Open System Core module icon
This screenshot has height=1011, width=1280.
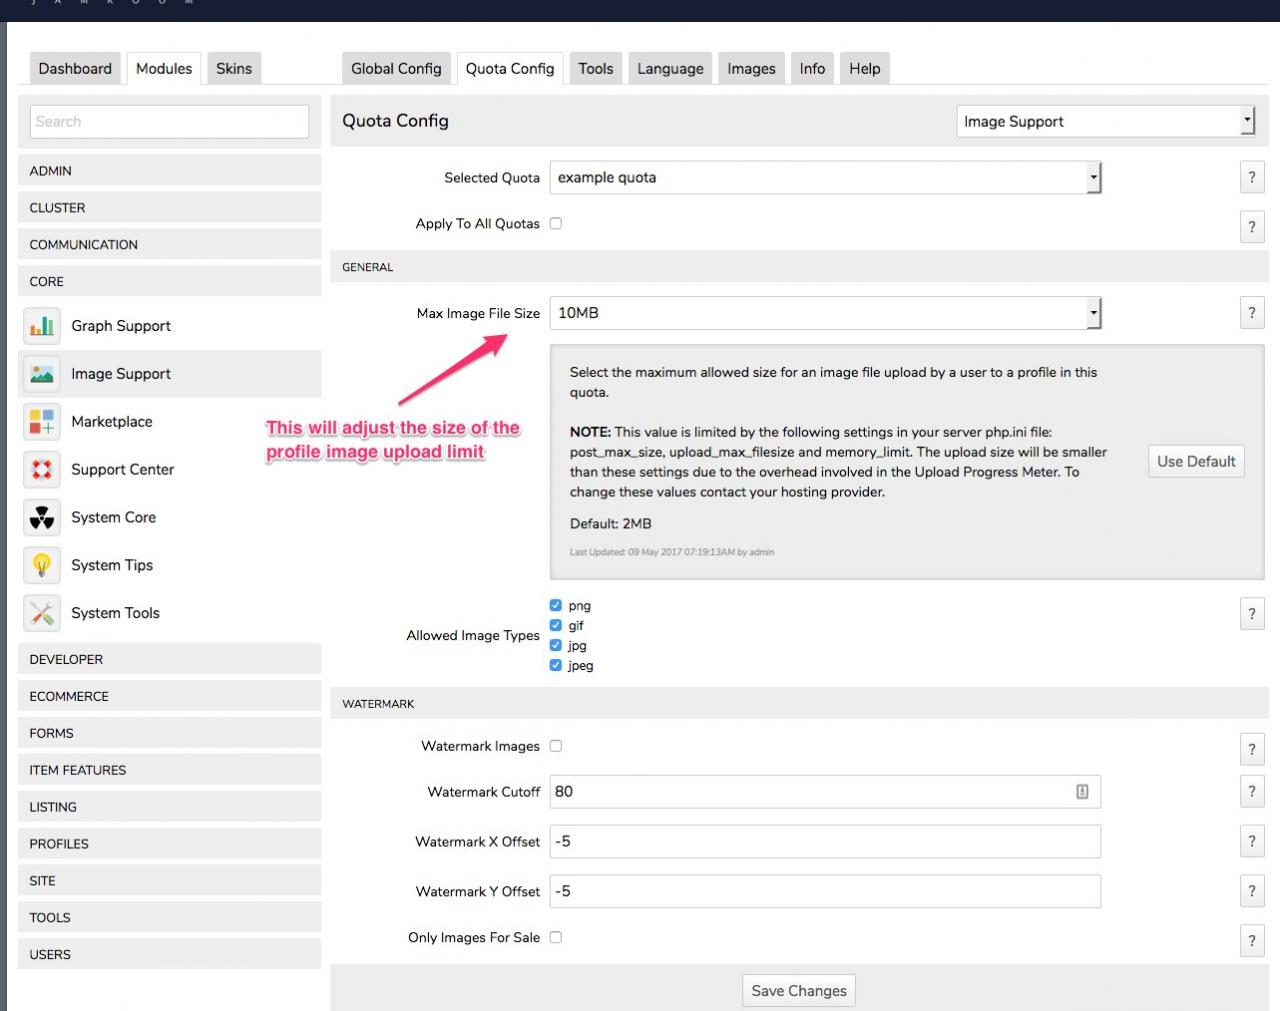pos(42,518)
